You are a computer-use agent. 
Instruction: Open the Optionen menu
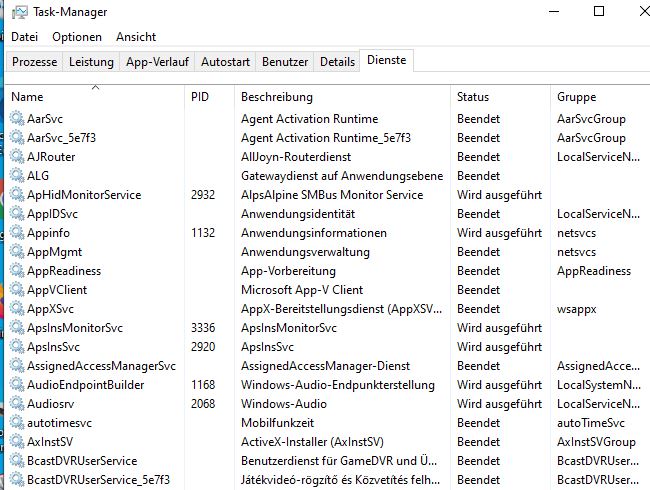pos(77,37)
